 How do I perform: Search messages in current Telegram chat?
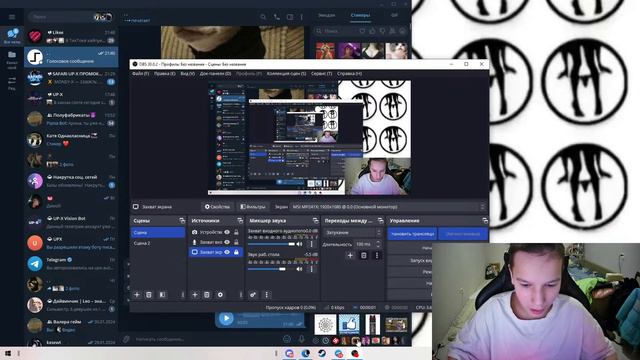coord(263,17)
